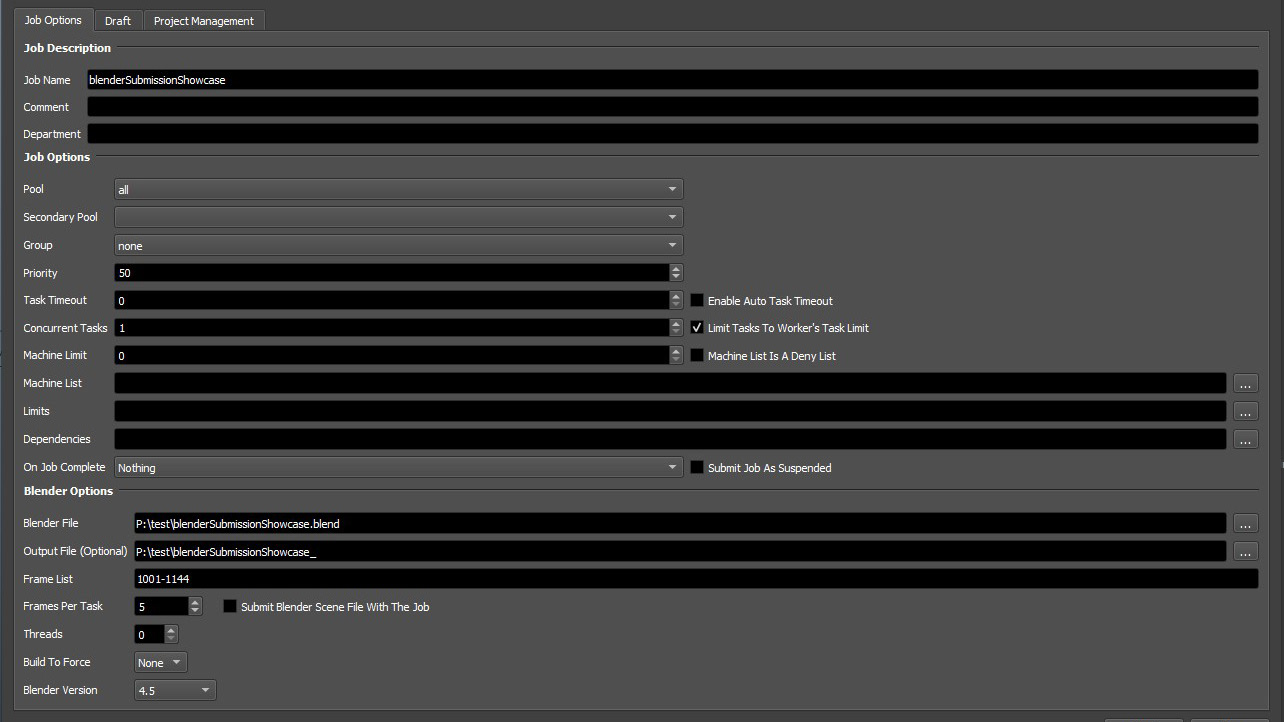Click the Limits text field
1284x722 pixels.
pos(670,411)
